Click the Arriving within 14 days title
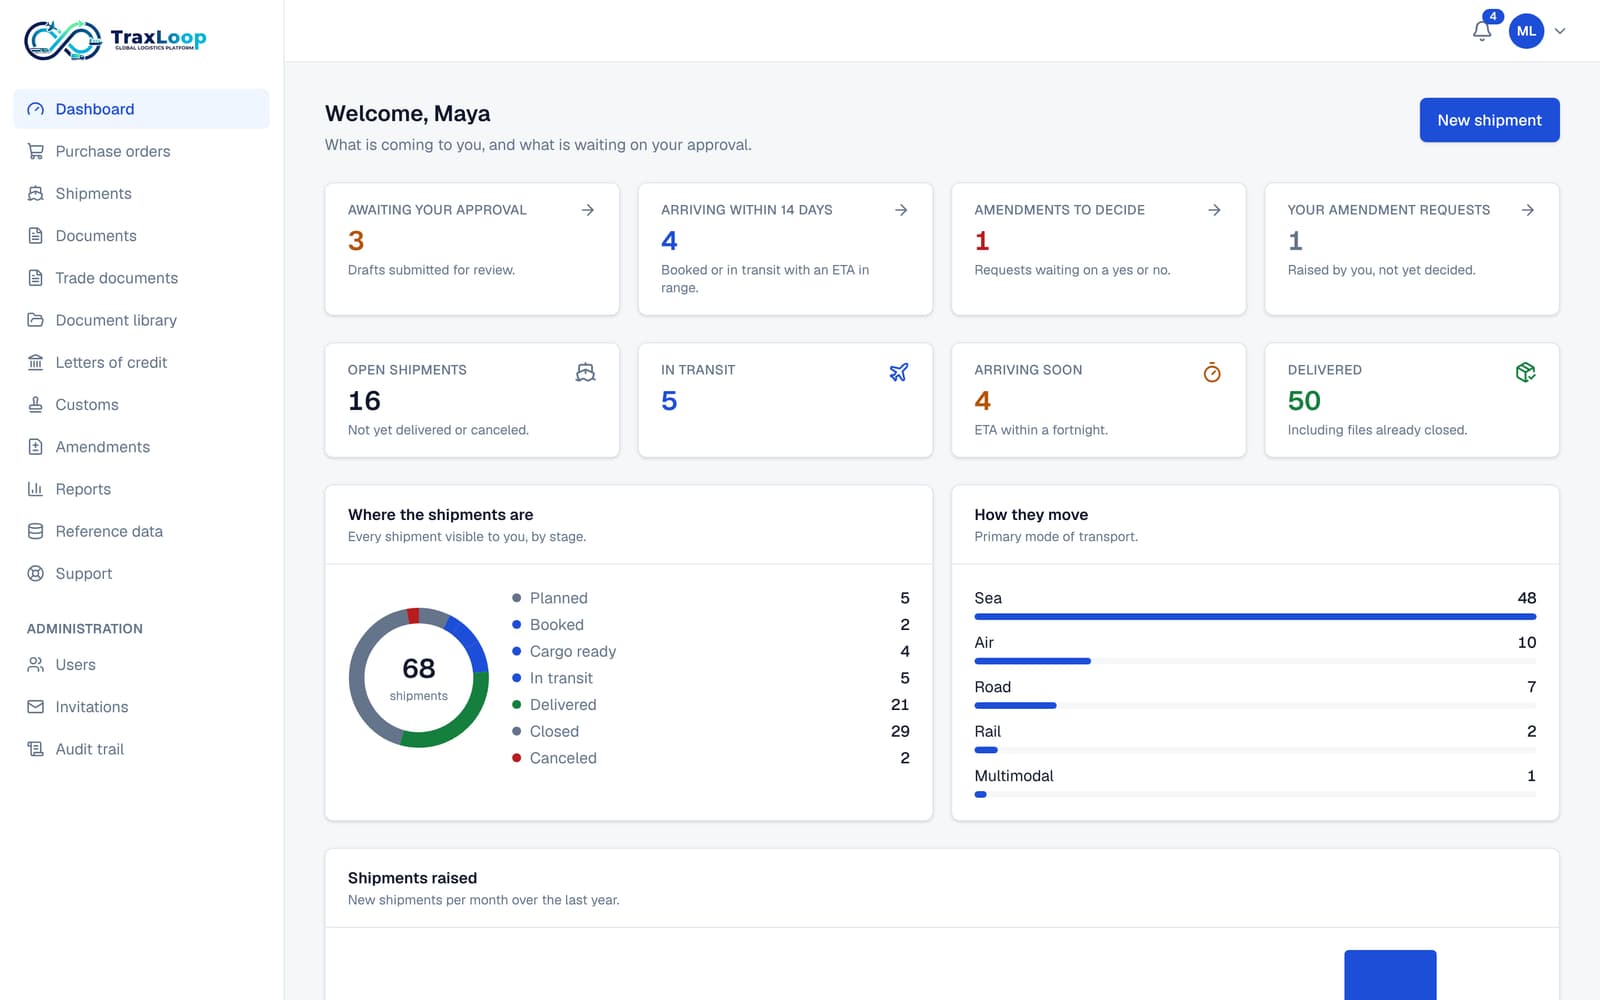The height and width of the screenshot is (1000, 1600). tap(746, 210)
